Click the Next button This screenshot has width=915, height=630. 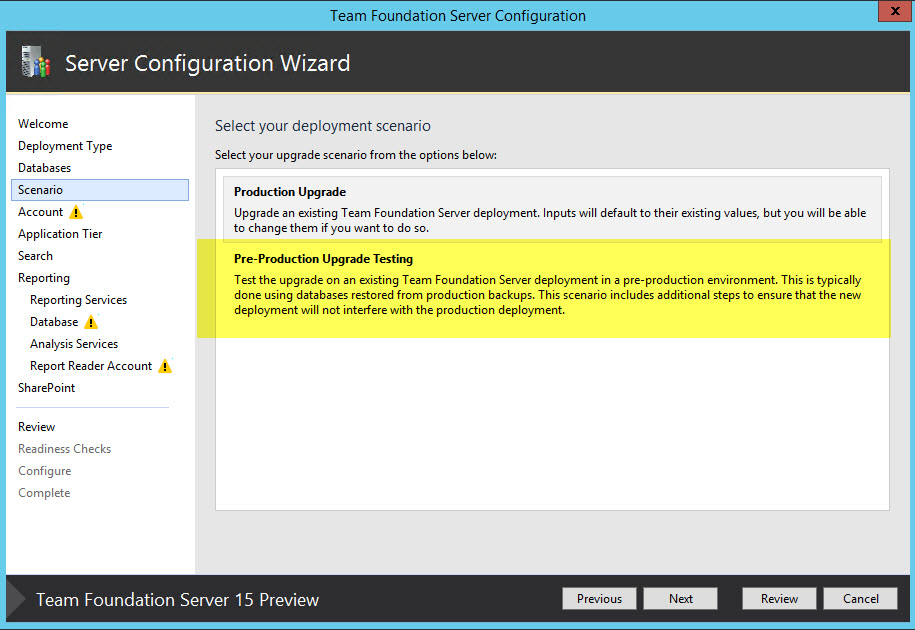pos(680,598)
